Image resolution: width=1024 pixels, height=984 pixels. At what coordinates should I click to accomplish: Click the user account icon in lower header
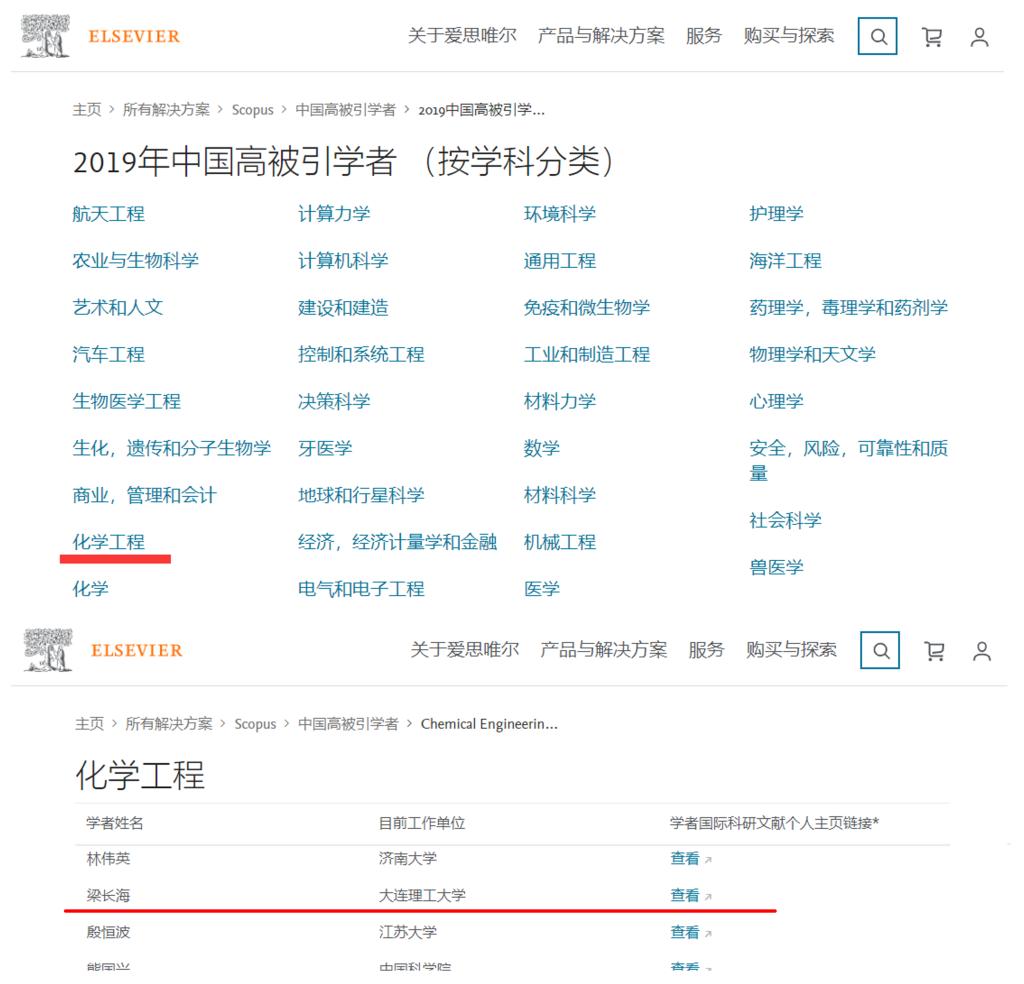pyautogui.click(x=982, y=650)
